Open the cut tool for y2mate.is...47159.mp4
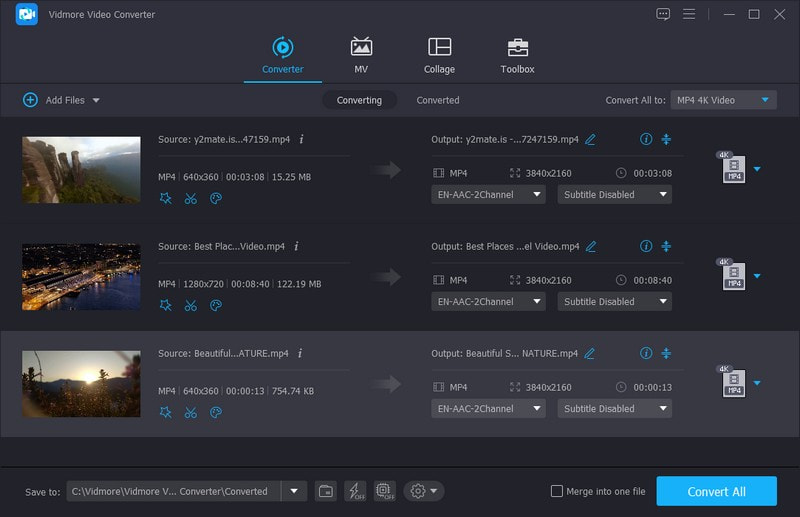 [x=191, y=198]
